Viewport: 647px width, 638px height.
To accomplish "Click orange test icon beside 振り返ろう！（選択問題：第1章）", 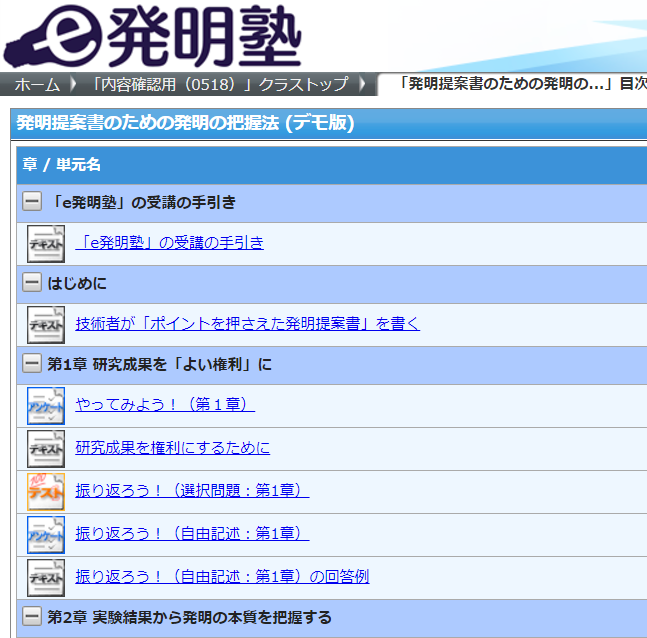I will click(46, 491).
